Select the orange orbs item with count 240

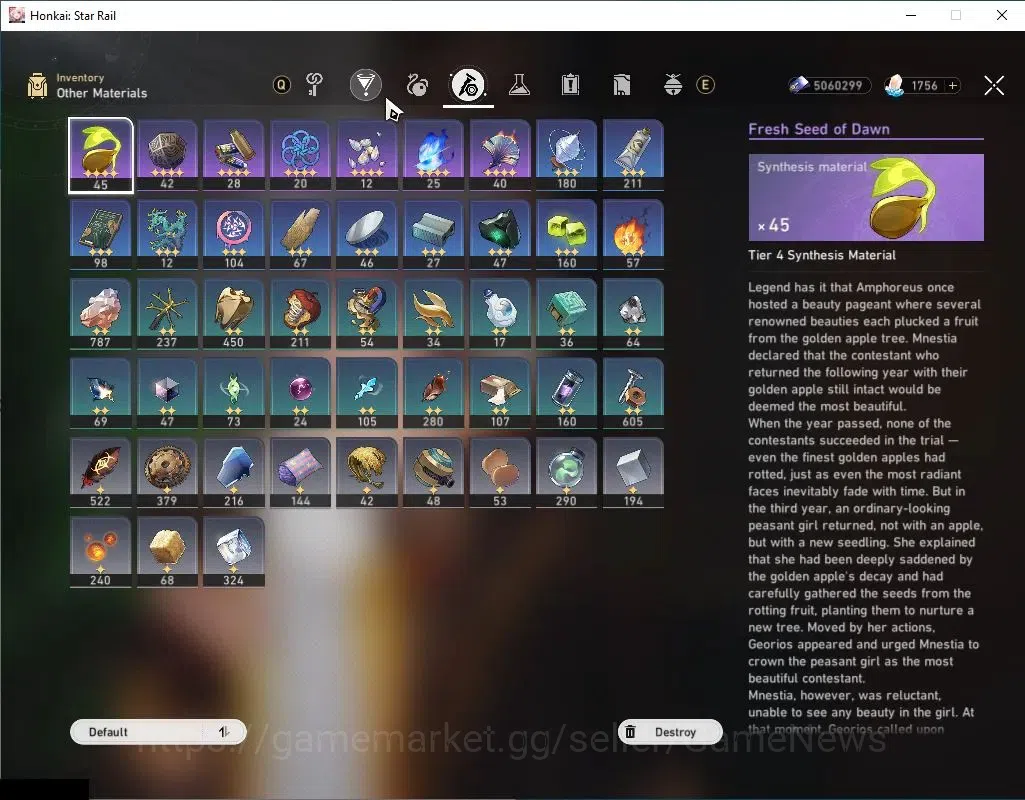(100, 552)
